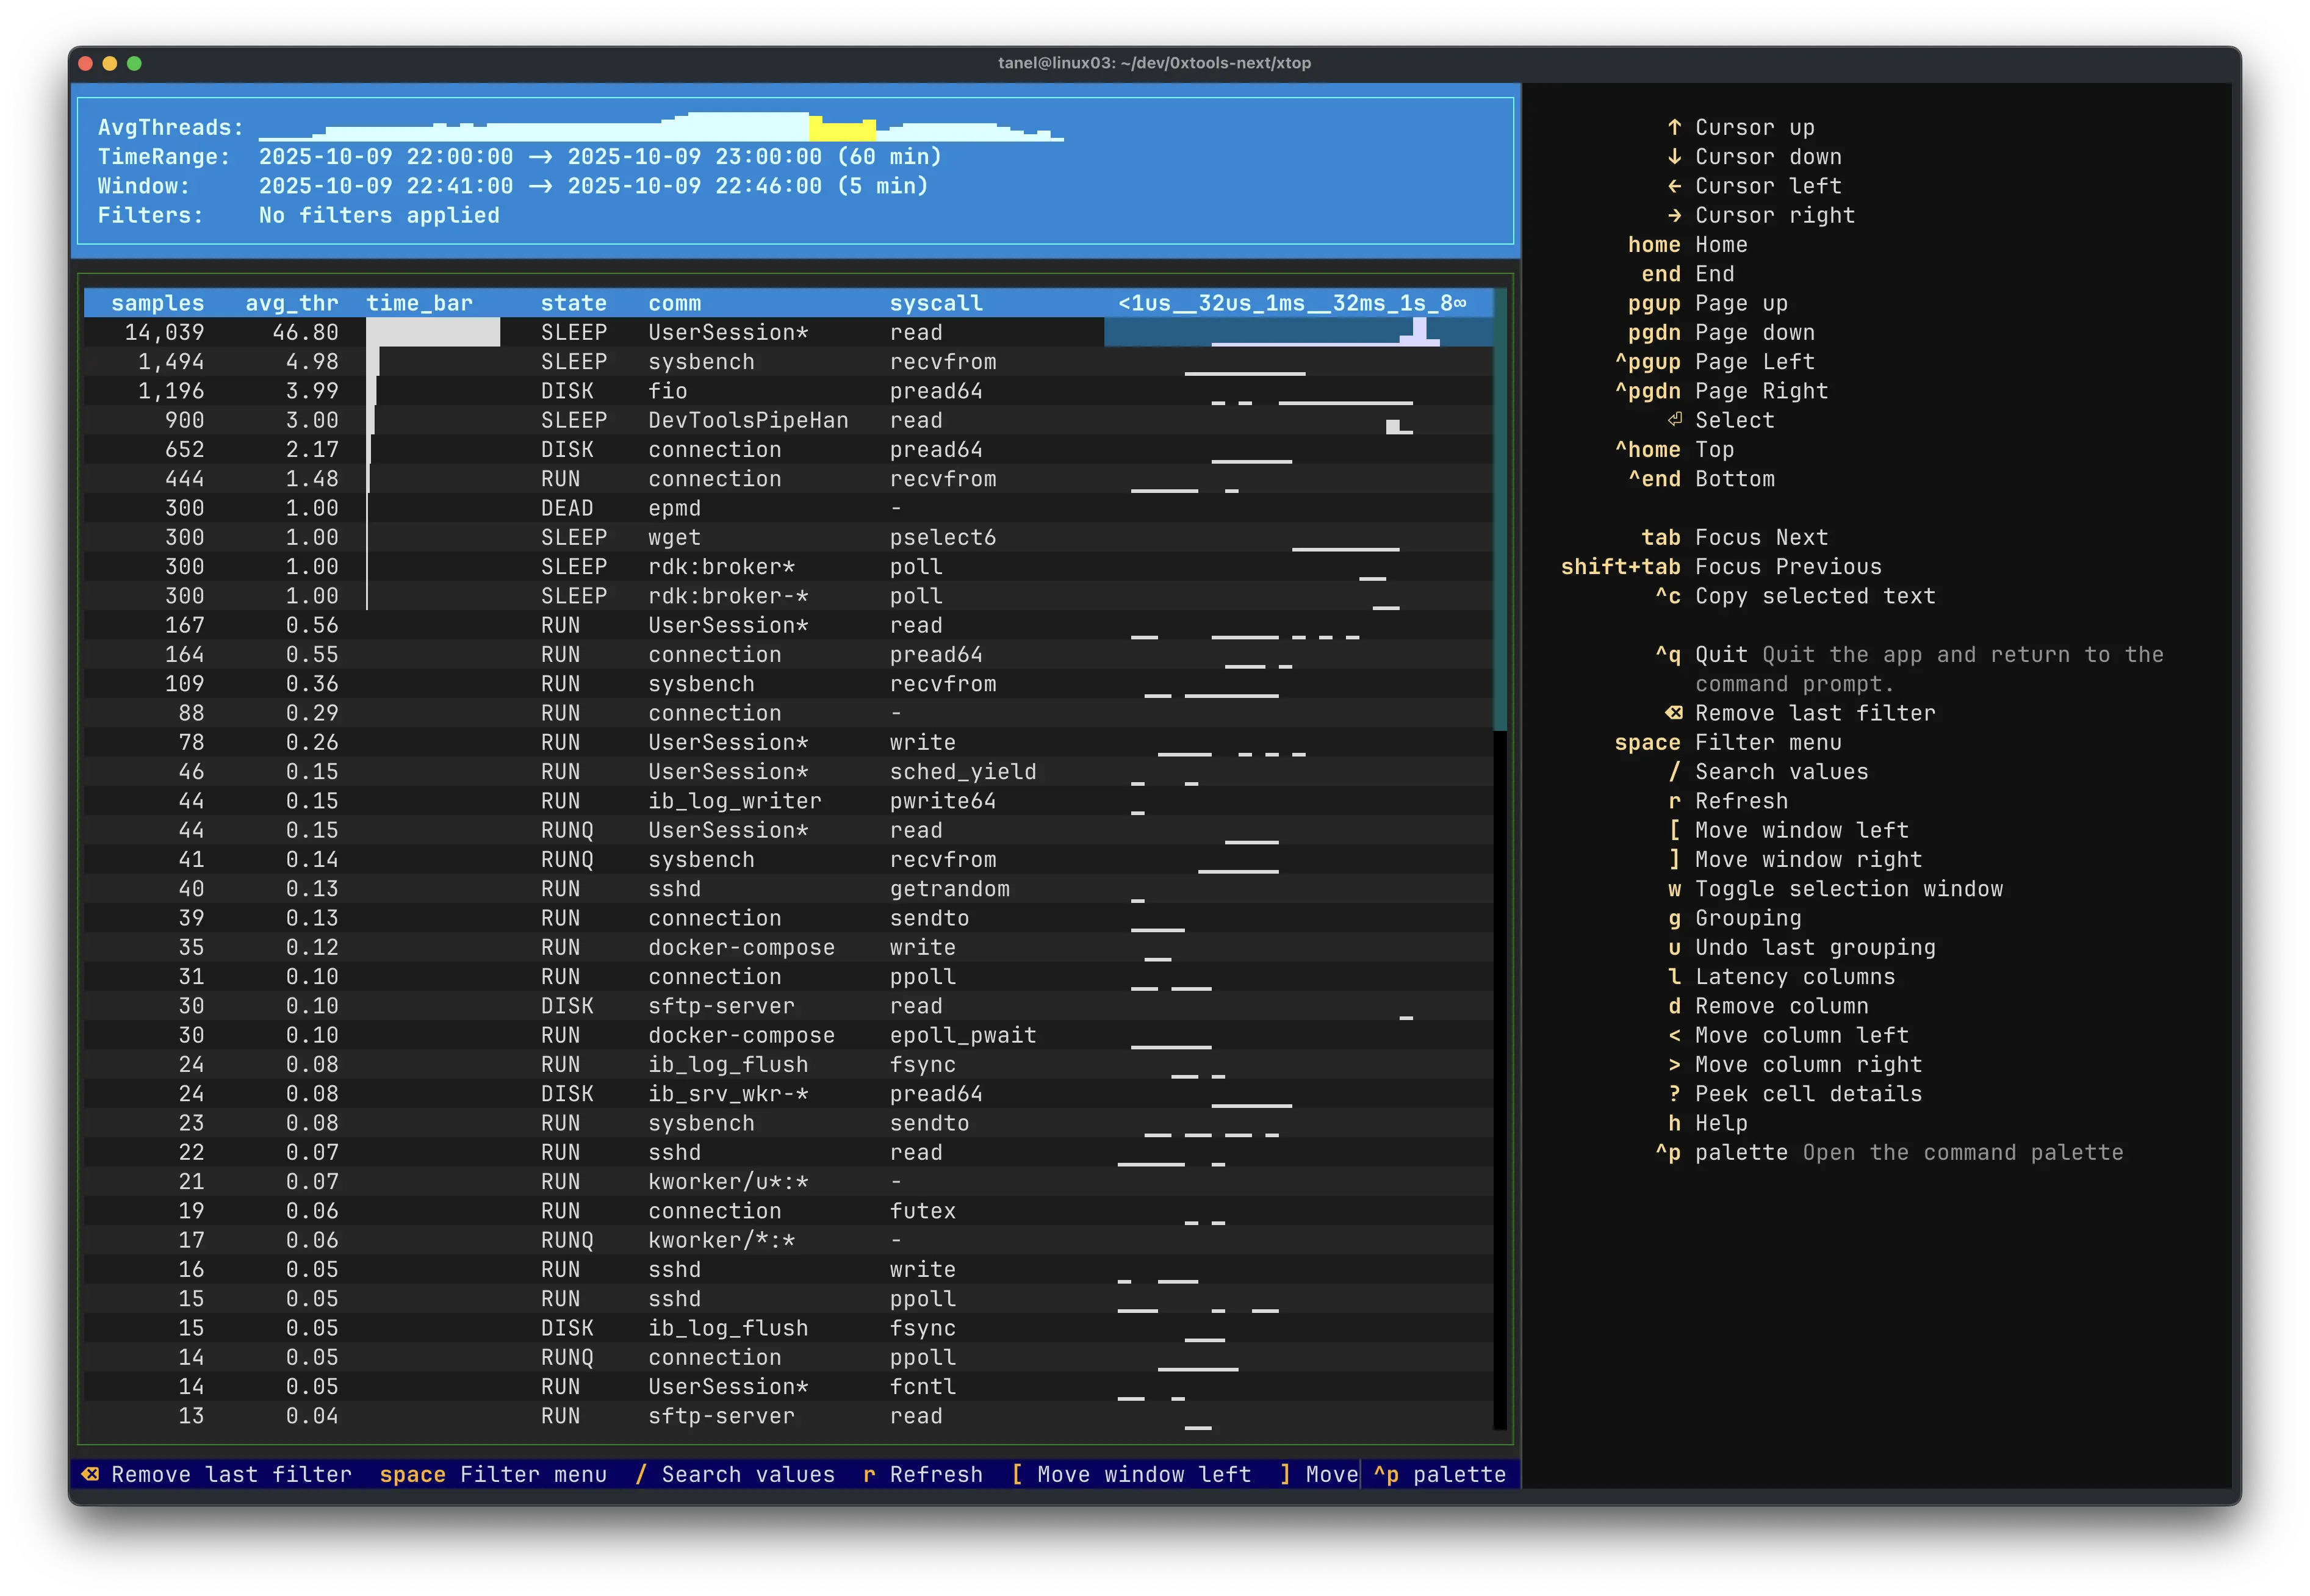Click the ^p palette footer shortcut
2310x1596 pixels.
(x=1439, y=1474)
